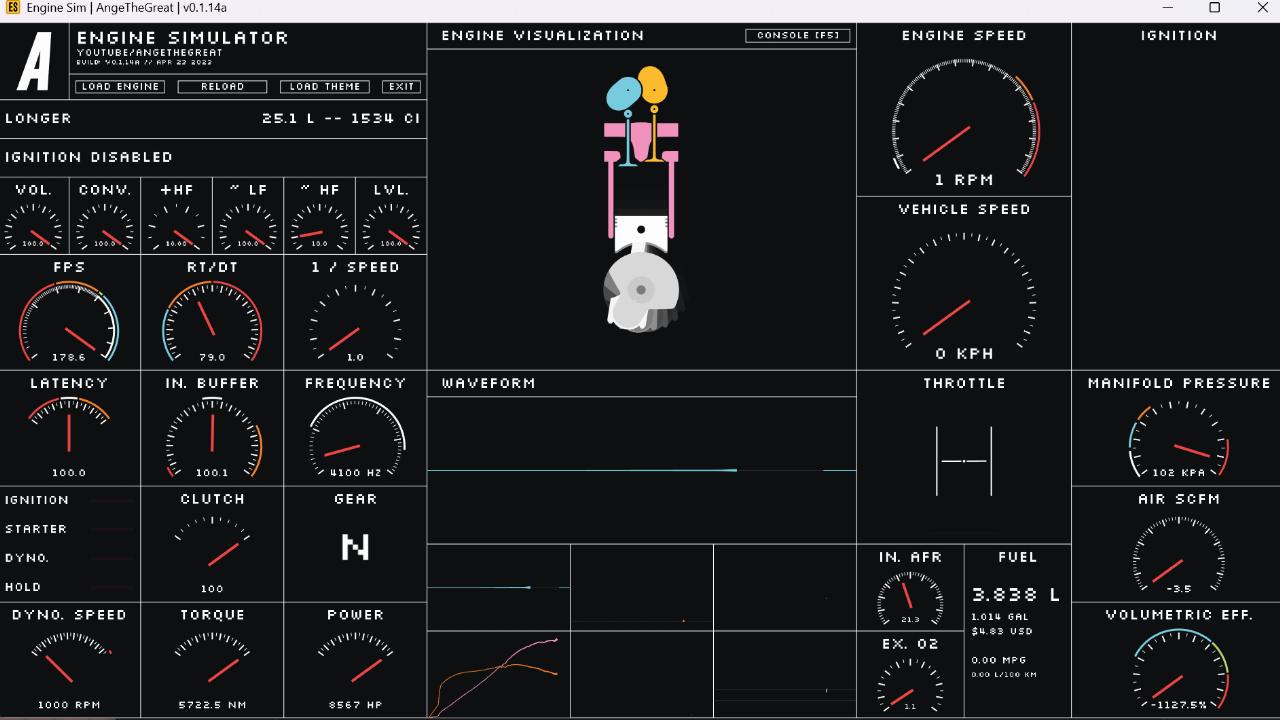Click the Volumetric Eff. gauge

(1178, 671)
